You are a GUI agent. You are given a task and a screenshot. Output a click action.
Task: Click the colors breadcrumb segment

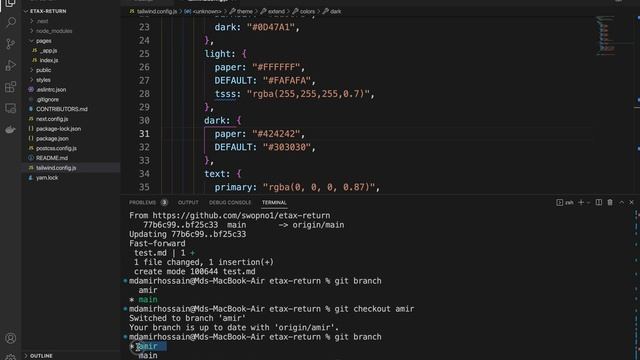click(x=307, y=11)
